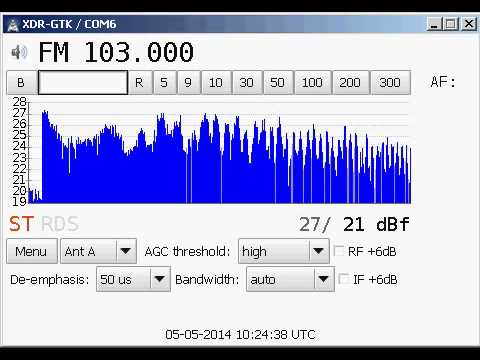Click the 05-05-2014 10:24:38 UTC timestamp
Viewport: 480px width, 360px height.
(240, 334)
